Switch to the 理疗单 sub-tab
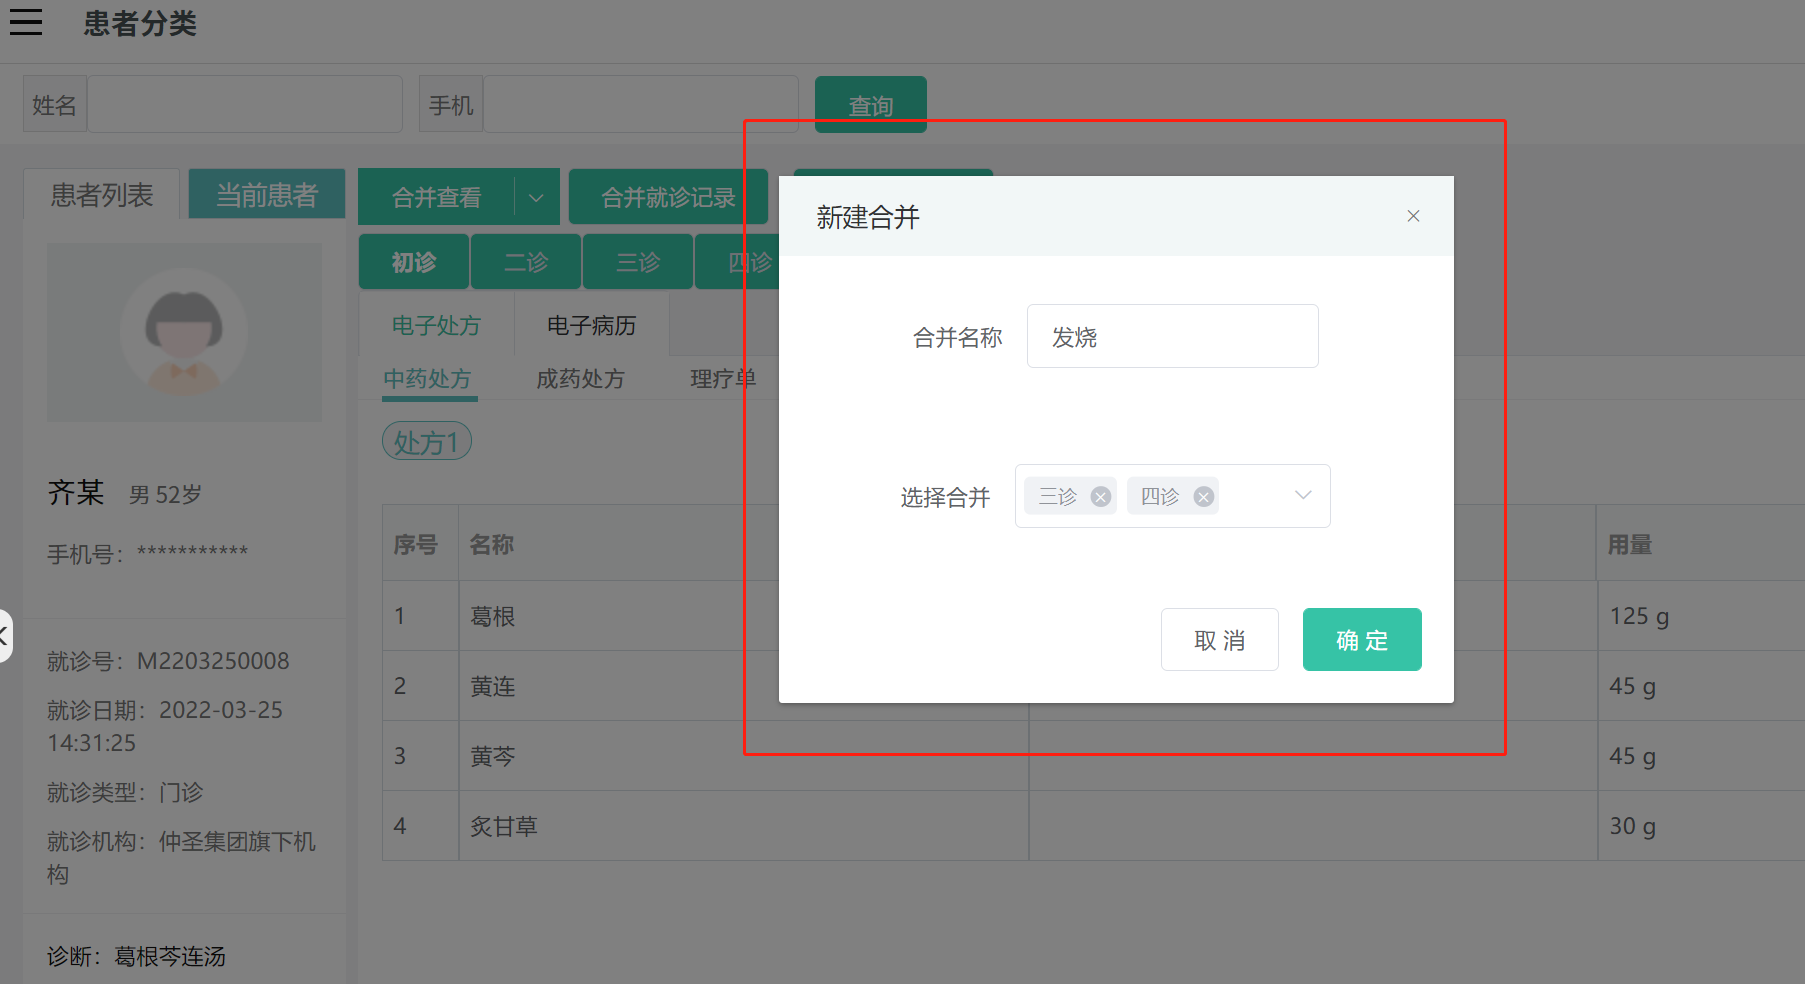1805x984 pixels. [x=723, y=379]
